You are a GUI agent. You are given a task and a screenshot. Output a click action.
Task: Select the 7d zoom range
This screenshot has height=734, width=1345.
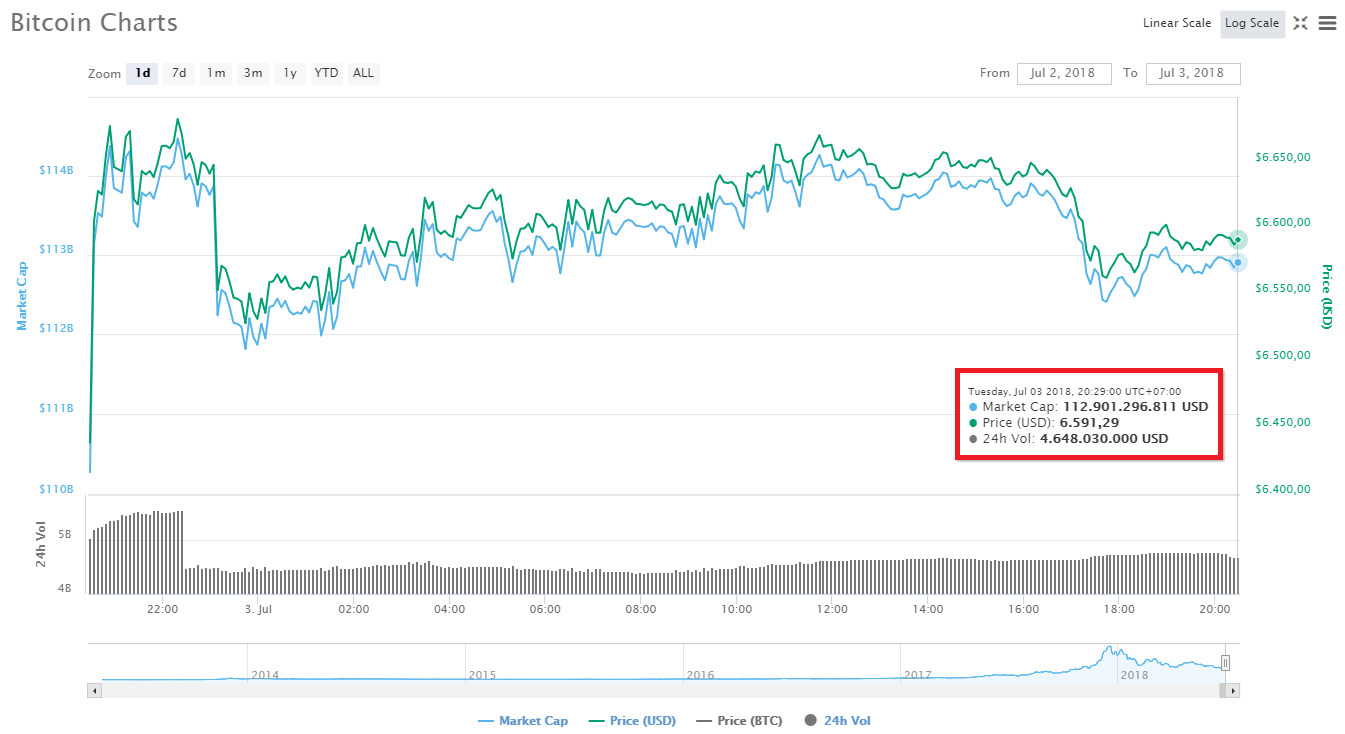pos(179,72)
